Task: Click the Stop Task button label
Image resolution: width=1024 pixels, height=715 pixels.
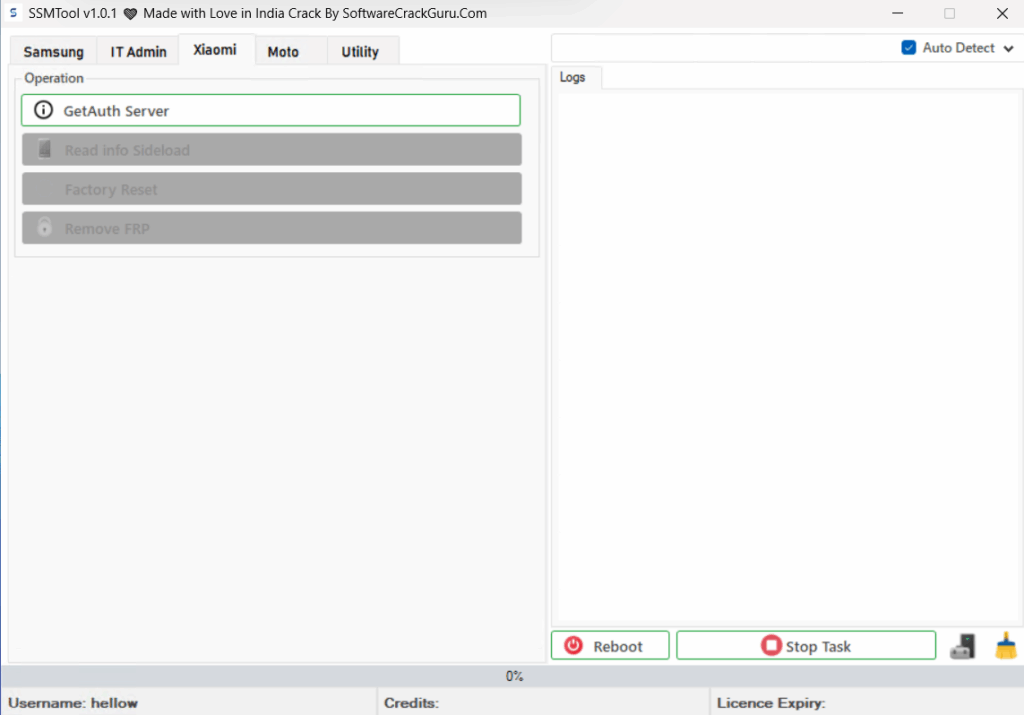Action: (818, 647)
